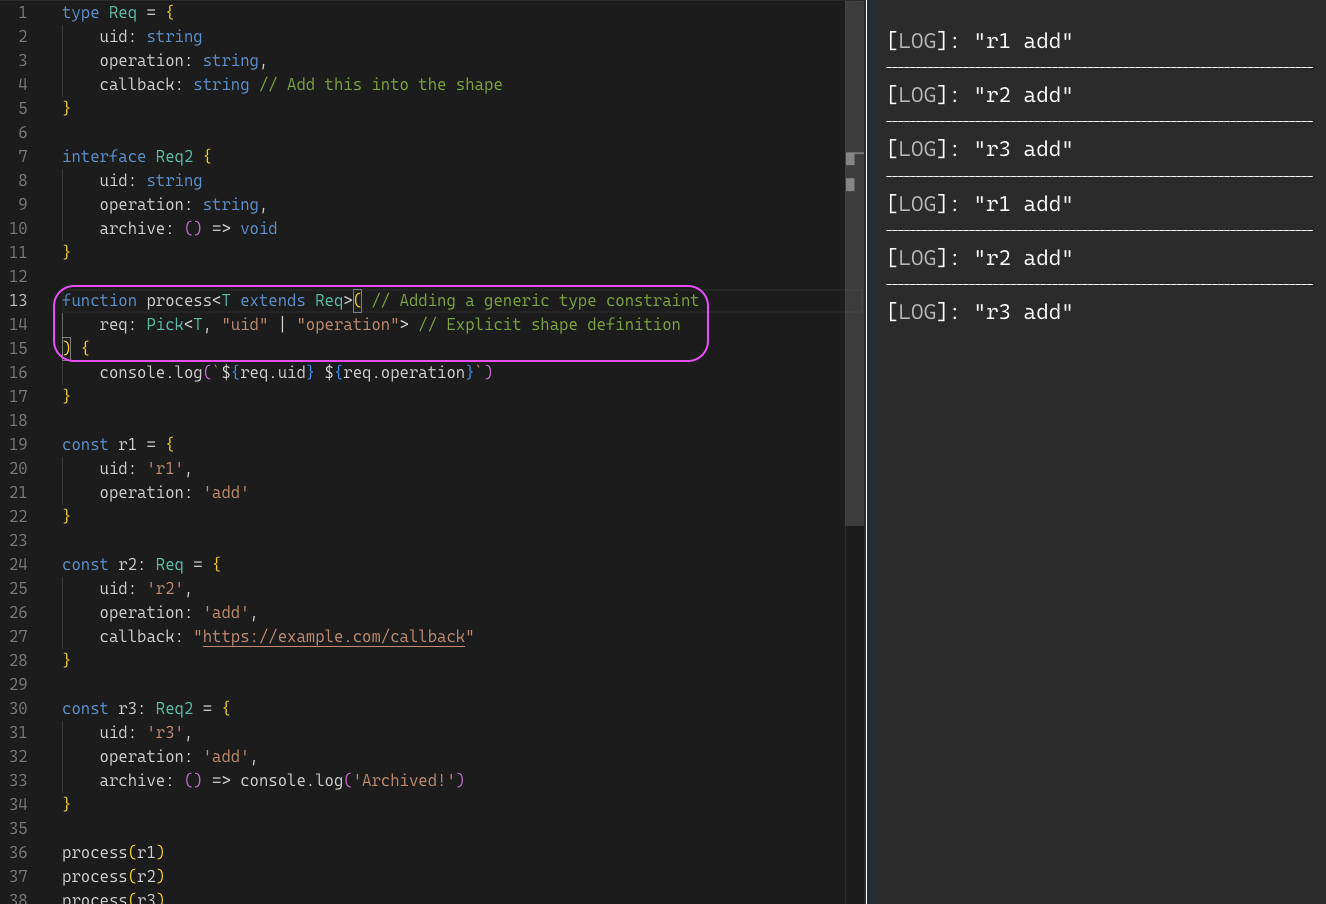Image resolution: width=1326 pixels, height=904 pixels.
Task: Click the first [LOG]: "r1 add" entry
Action: (x=980, y=41)
